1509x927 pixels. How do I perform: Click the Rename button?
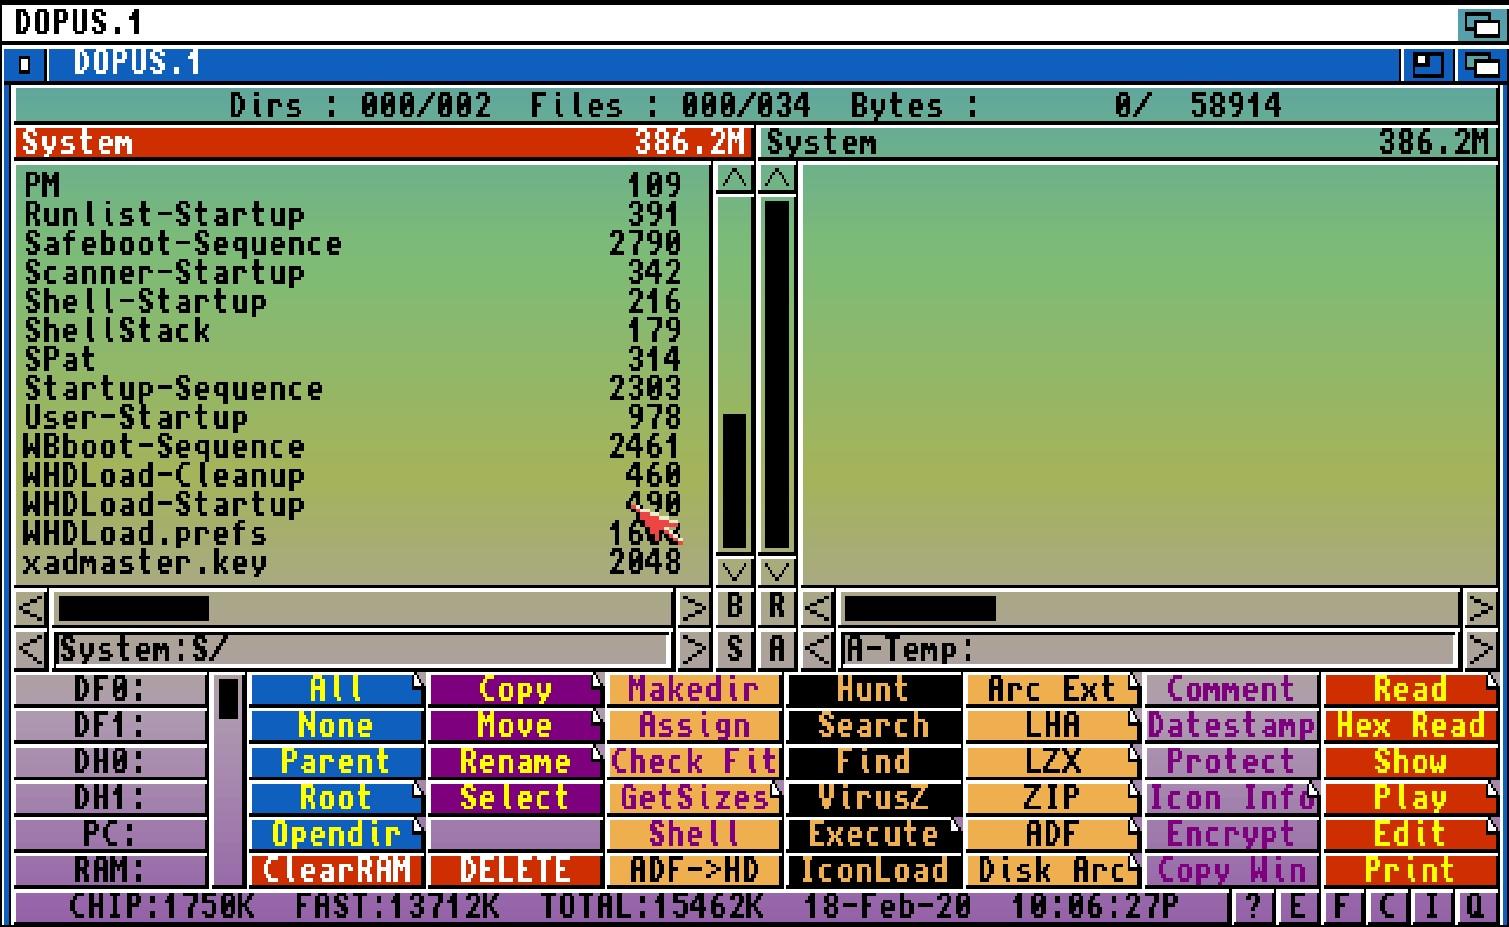[515, 761]
